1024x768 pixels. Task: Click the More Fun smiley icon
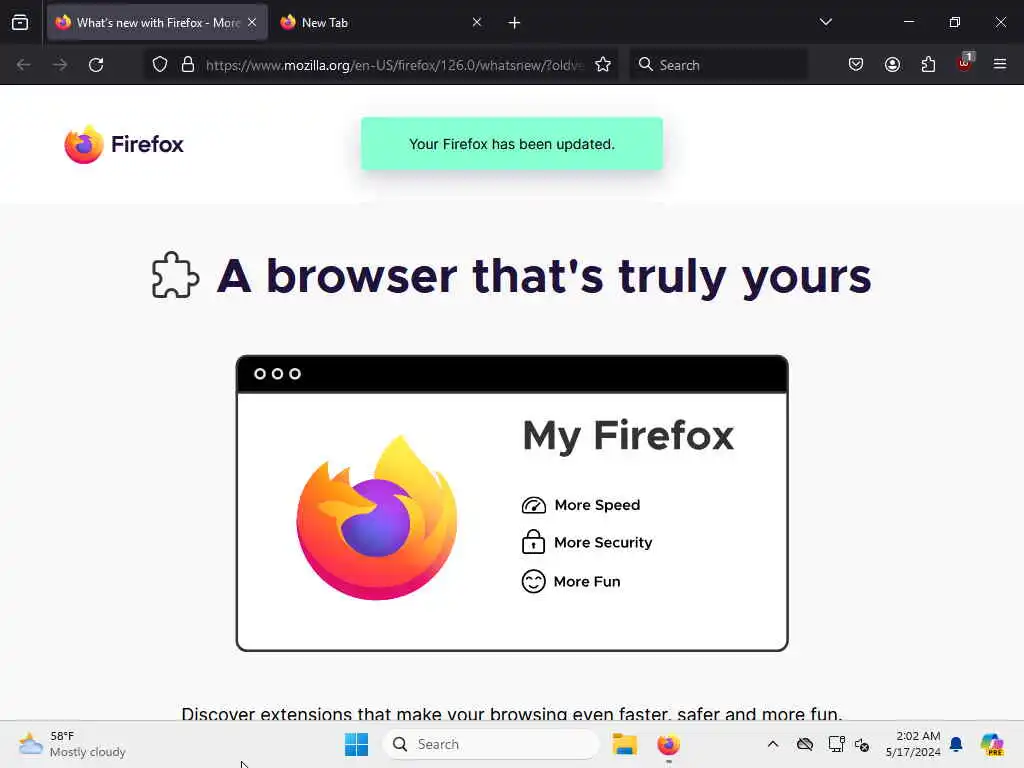coord(534,581)
